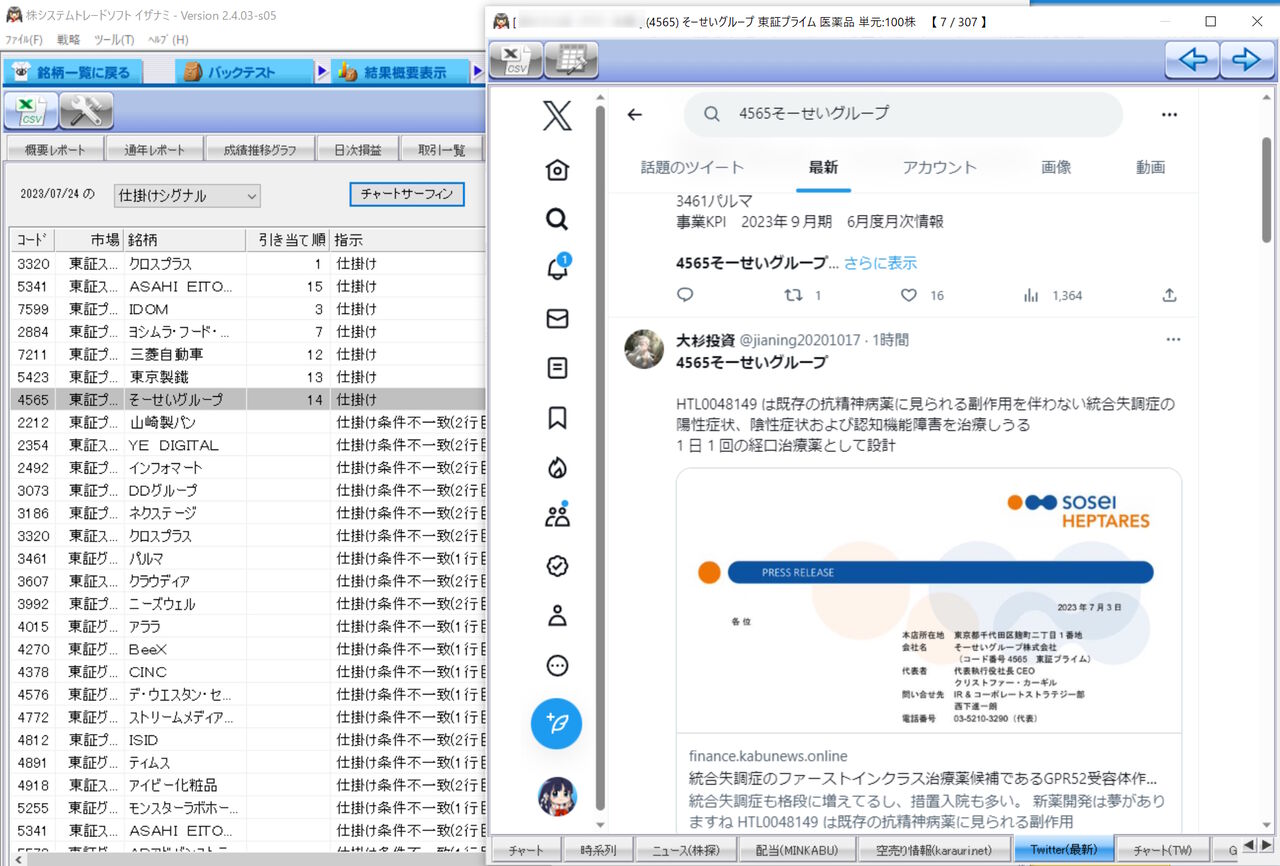Select the 話題のツイート tab
Viewport: 1280px width, 866px height.
692,167
